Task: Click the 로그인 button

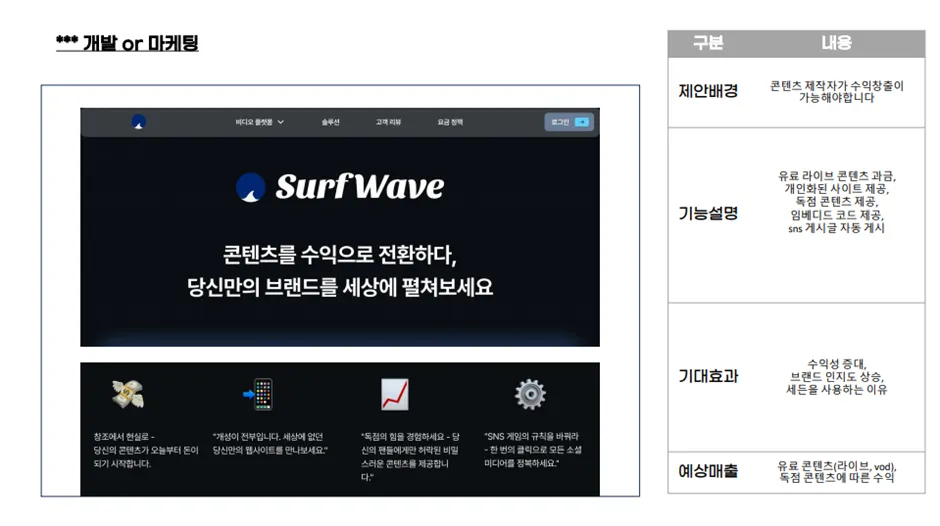Action: pyautogui.click(x=569, y=122)
